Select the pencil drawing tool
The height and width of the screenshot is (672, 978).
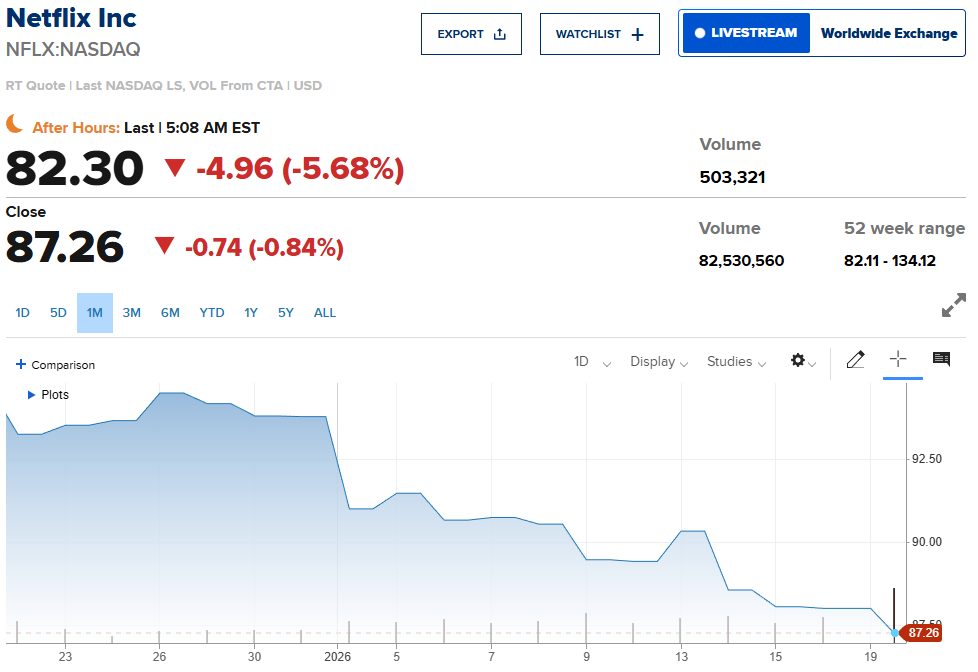tap(855, 360)
